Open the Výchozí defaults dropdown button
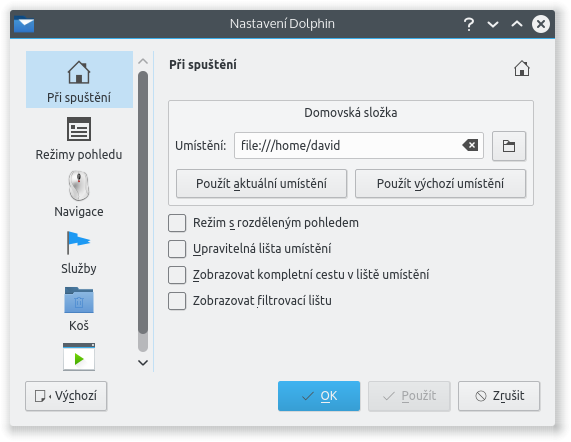 pos(66,396)
